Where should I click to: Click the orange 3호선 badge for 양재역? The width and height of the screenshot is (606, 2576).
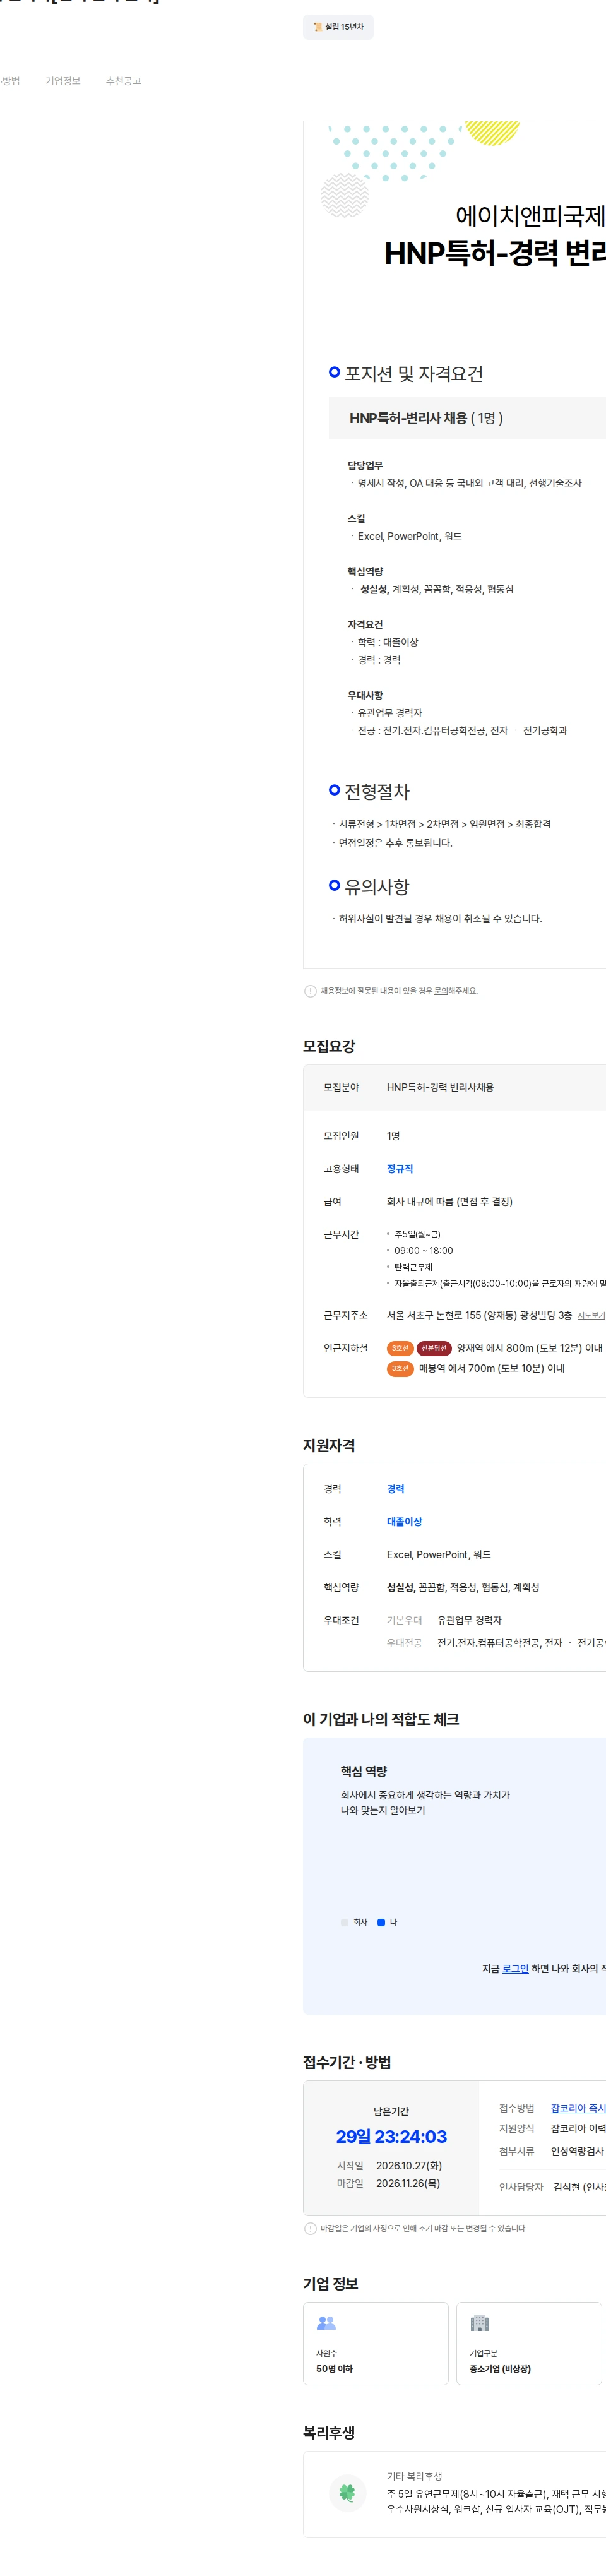pyautogui.click(x=400, y=1348)
